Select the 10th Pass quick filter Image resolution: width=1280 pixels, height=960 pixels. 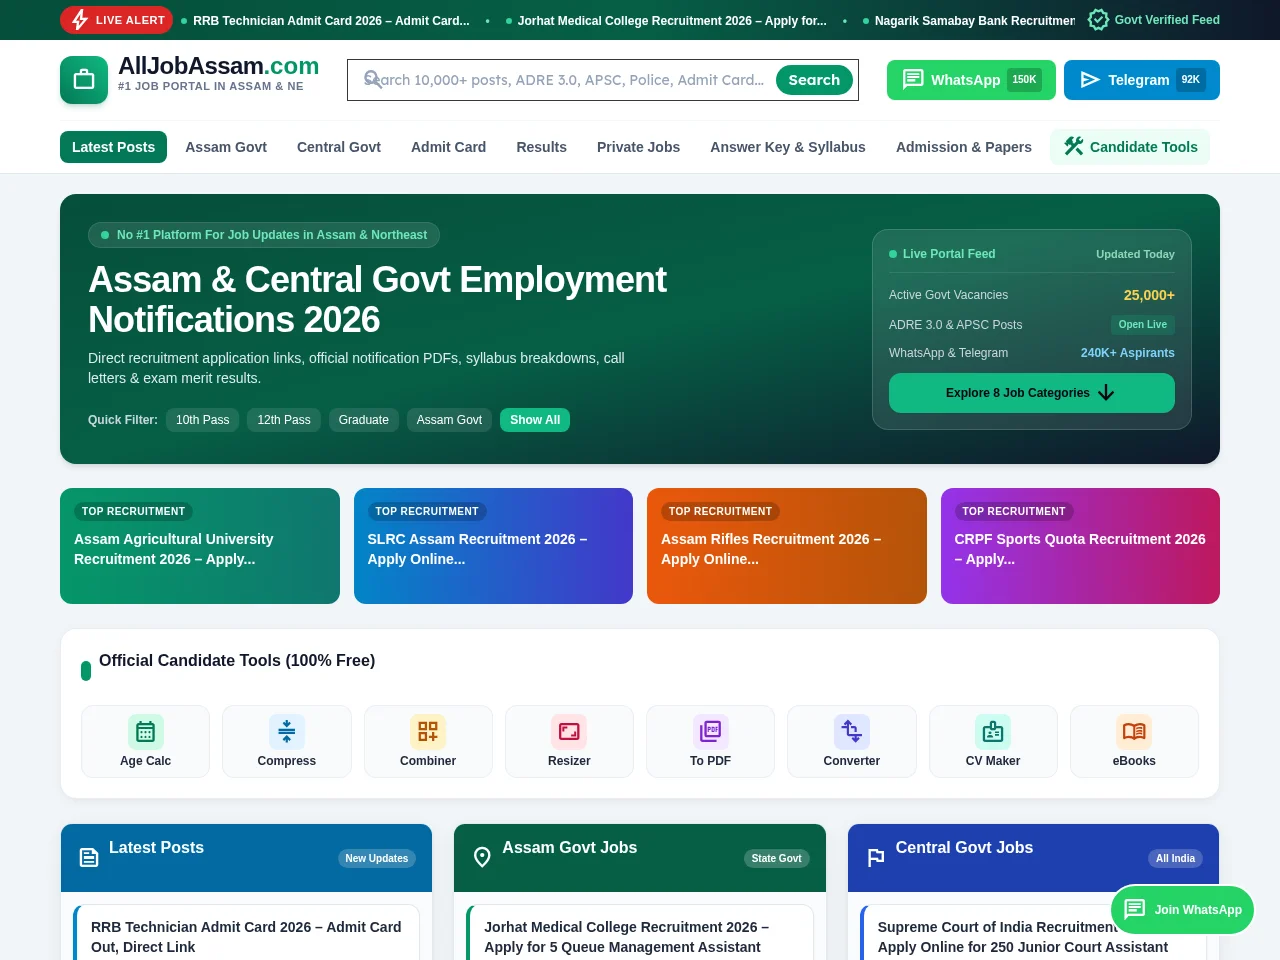tap(203, 420)
